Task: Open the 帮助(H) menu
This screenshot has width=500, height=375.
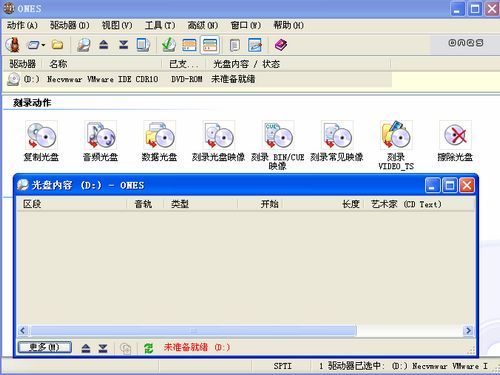Action: pos(289,25)
